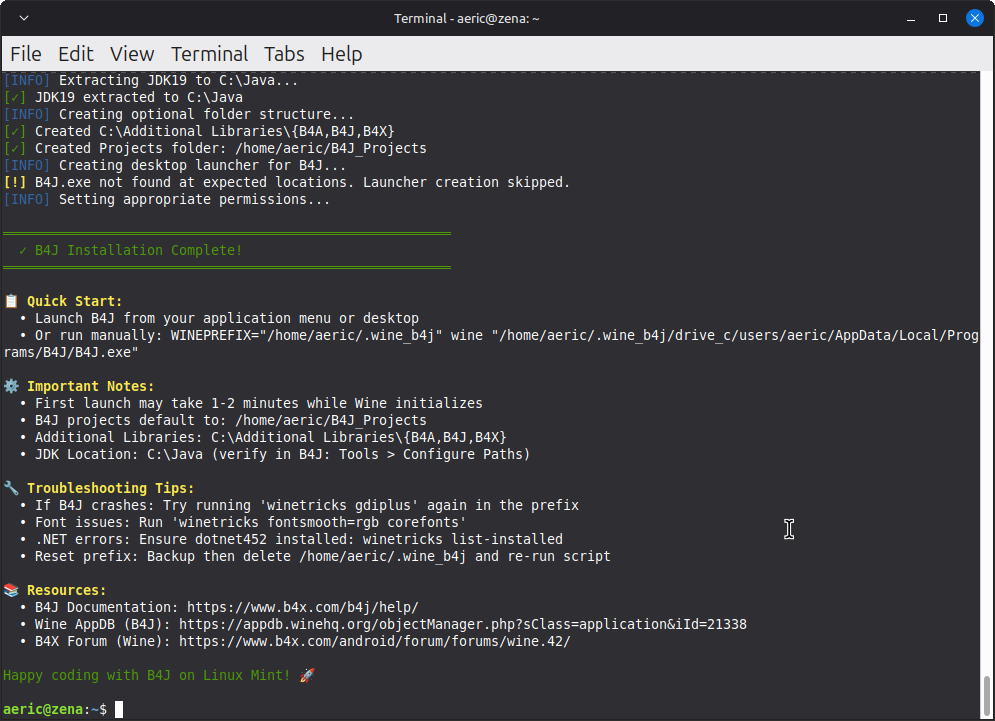Click the '[!] B4J.exe not found' warning line

287,182
